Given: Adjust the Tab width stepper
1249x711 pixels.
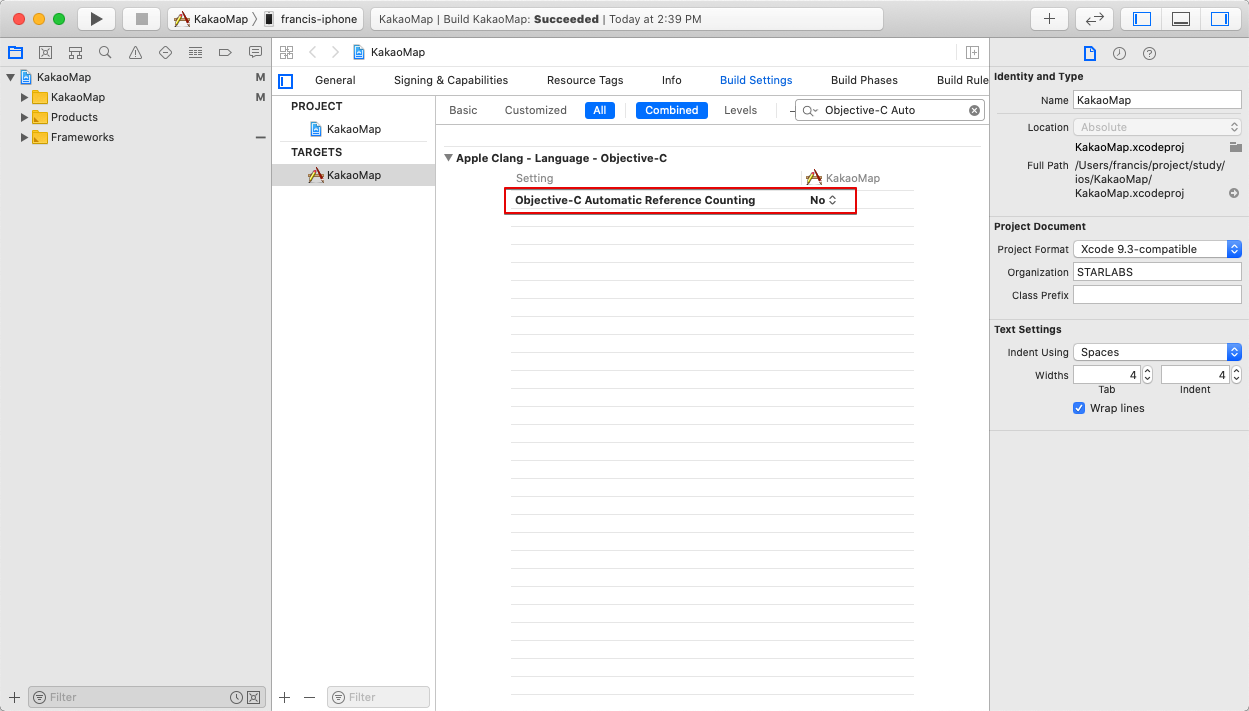Looking at the screenshot, I should tap(1147, 375).
